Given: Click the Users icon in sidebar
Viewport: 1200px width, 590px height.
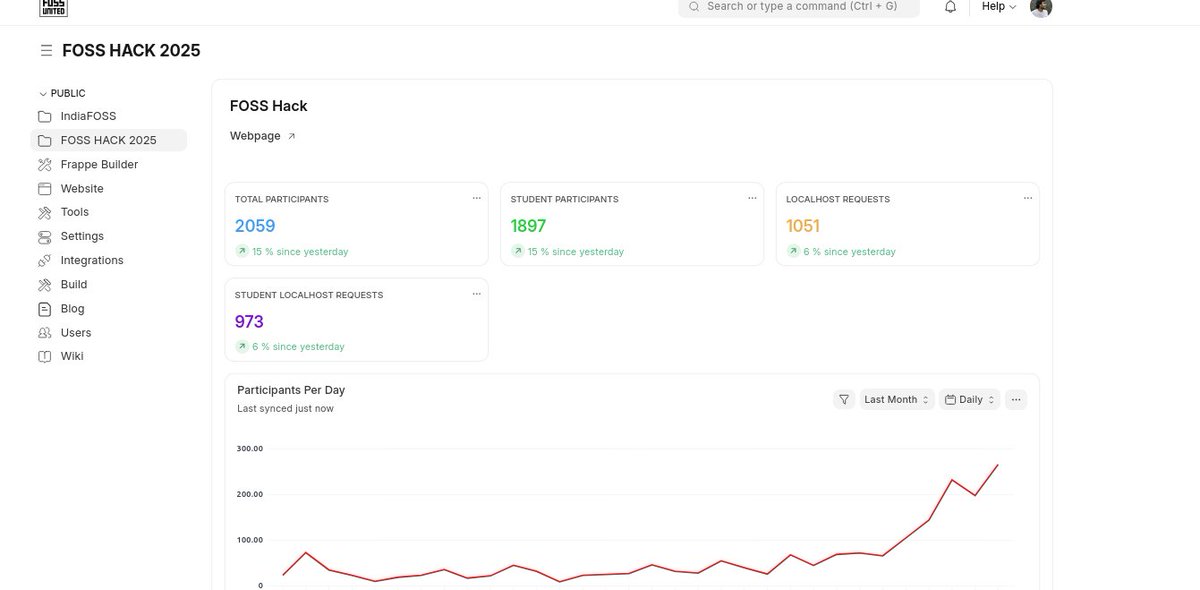Looking at the screenshot, I should [44, 332].
